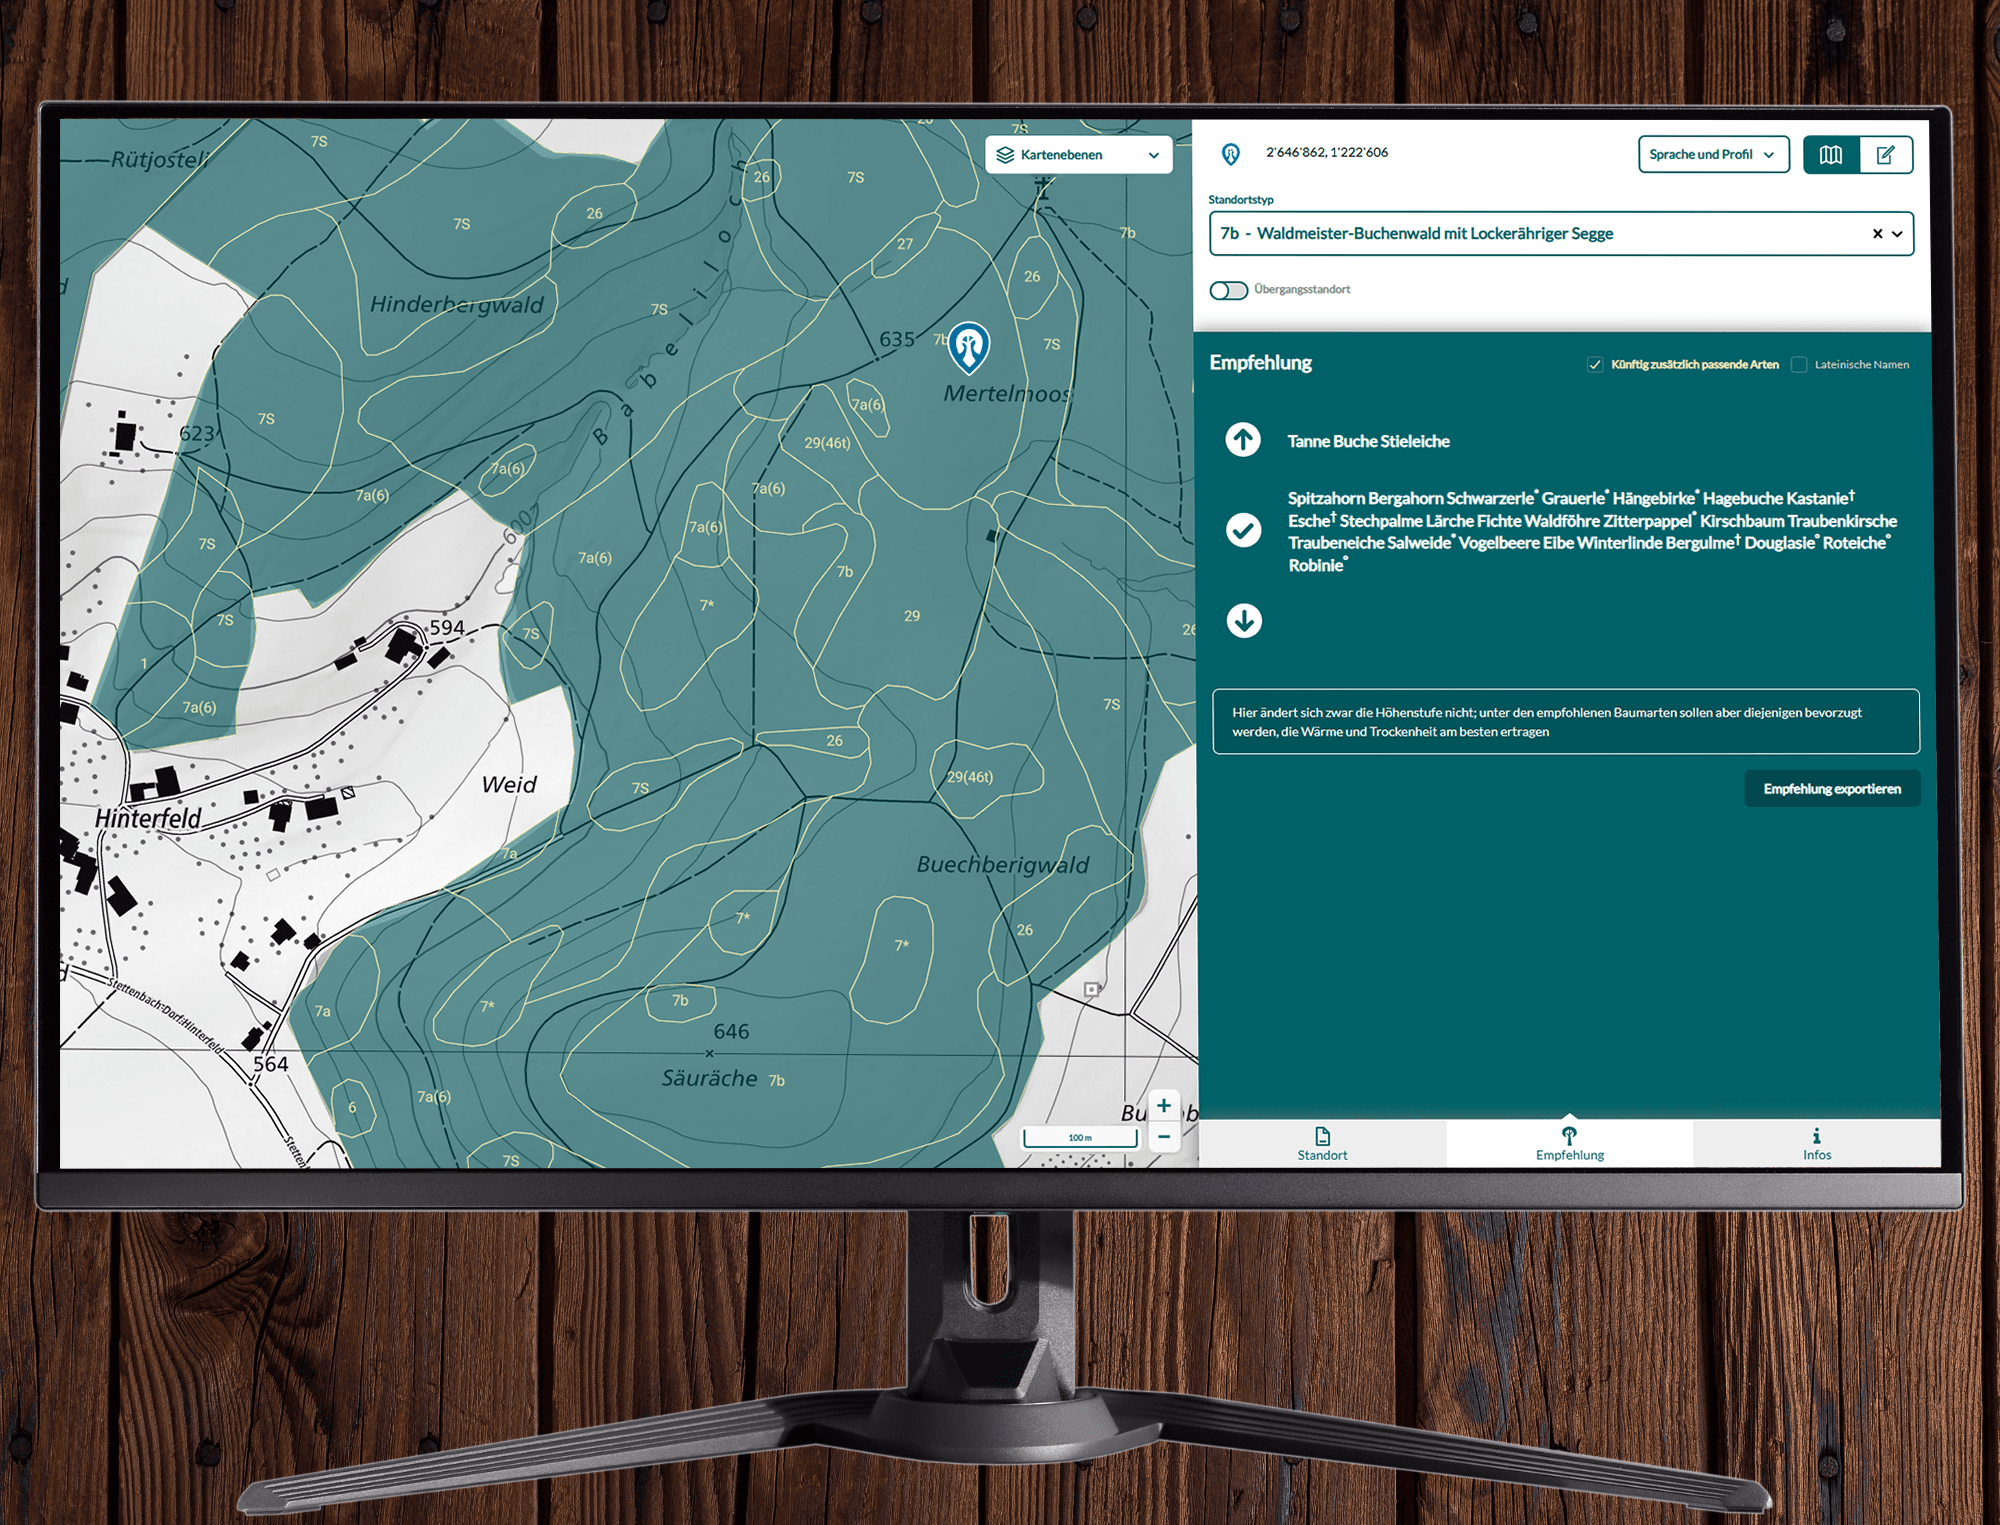Switch to the Standort tab

click(x=1322, y=1143)
